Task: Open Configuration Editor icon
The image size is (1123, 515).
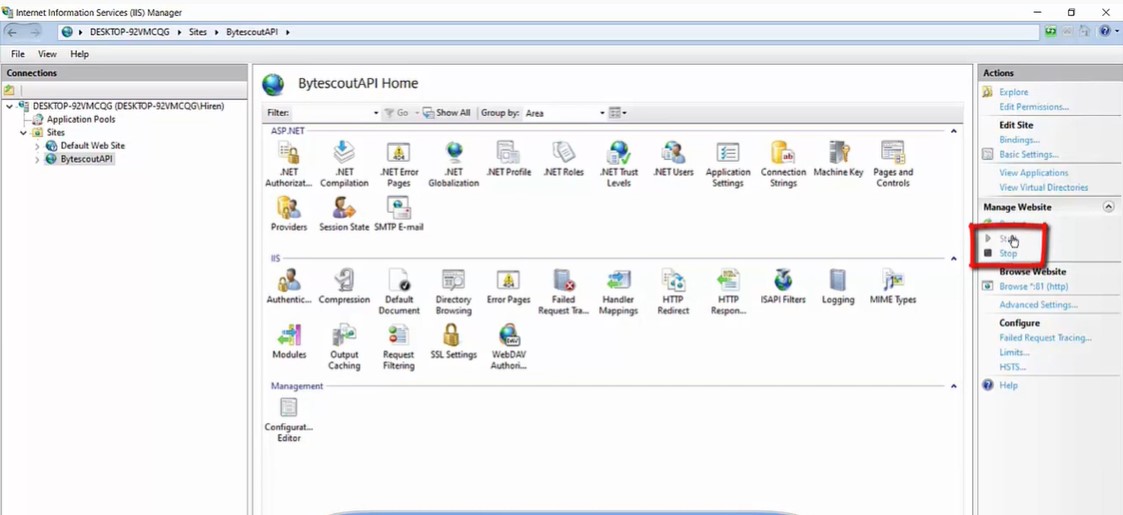Action: 289,419
